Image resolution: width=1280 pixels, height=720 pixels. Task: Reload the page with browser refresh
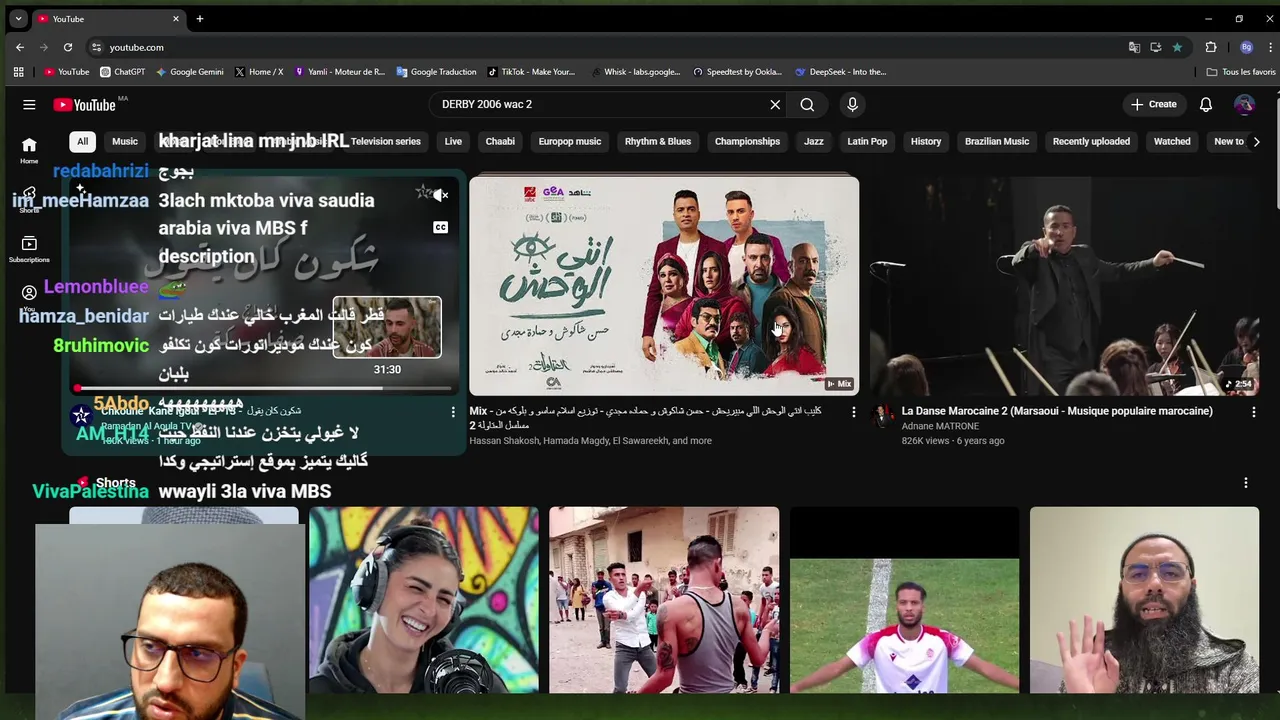click(x=68, y=47)
